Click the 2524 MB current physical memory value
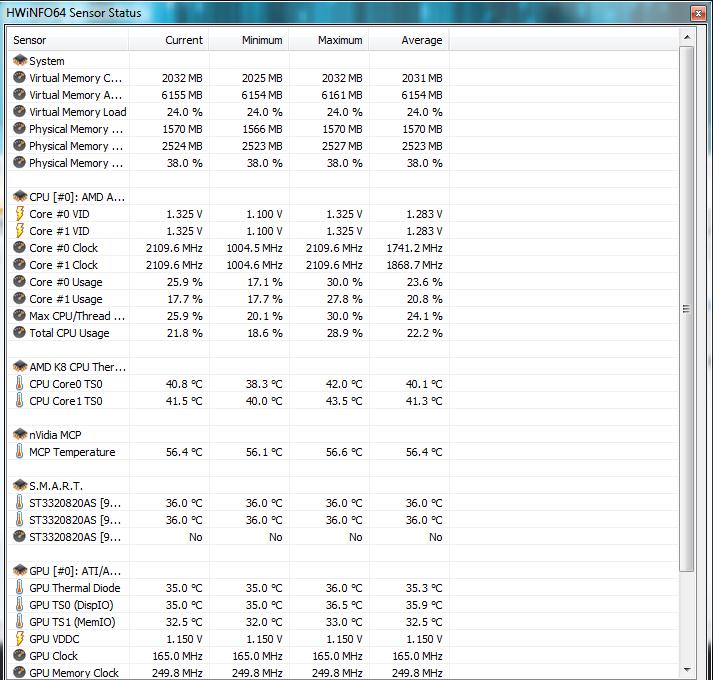 pos(182,146)
